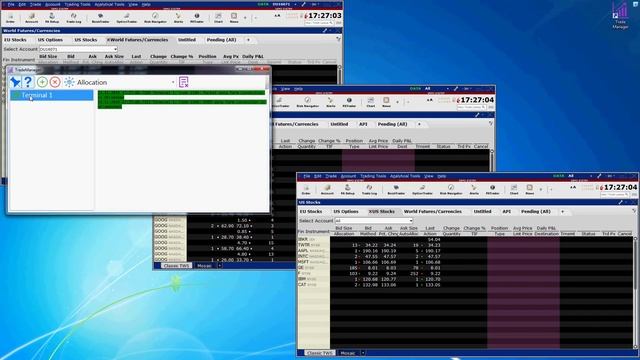Switch to the API tab in the bottom-right TWS window

507,212
